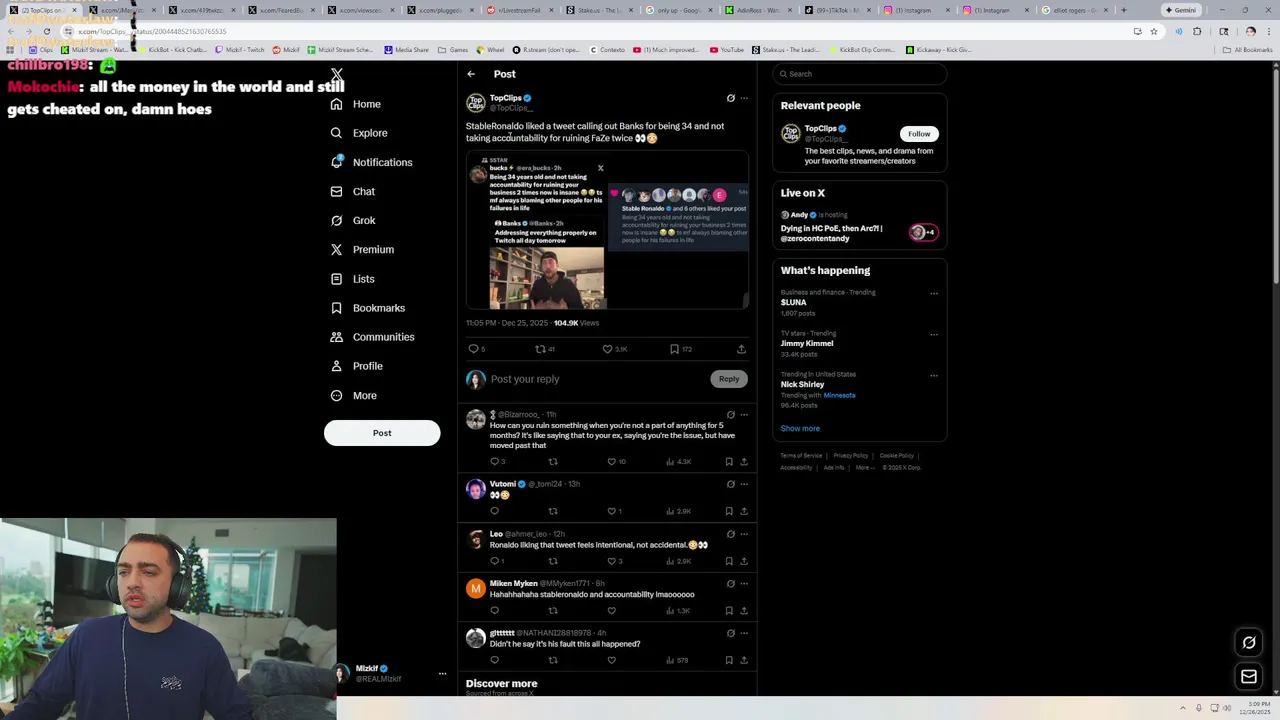The image size is (1280, 720).
Task: Like the Miken Myken reply
Action: pyautogui.click(x=611, y=611)
